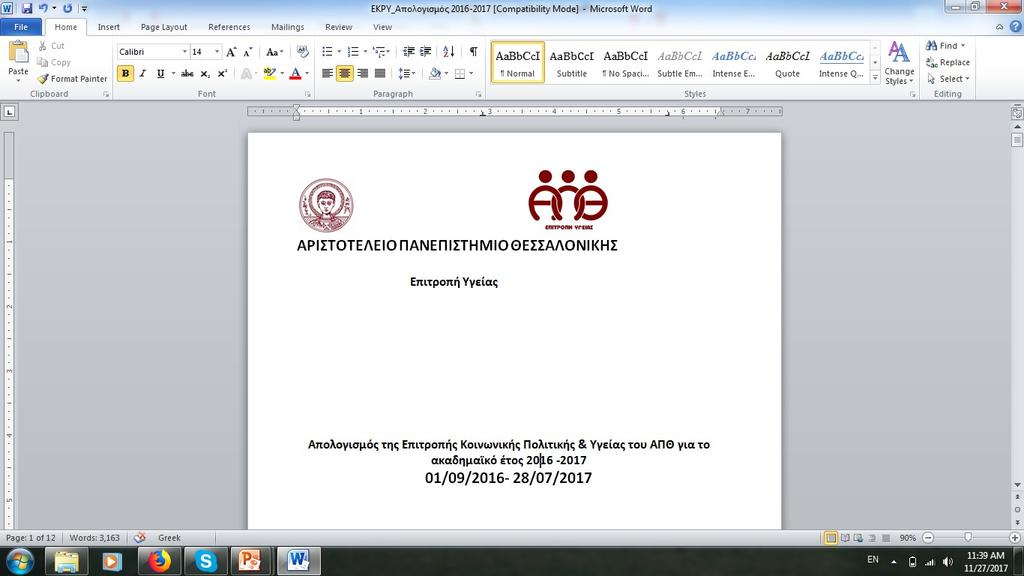Toggle Show paragraph marks
Image resolution: width=1024 pixels, height=576 pixels.
(x=473, y=52)
